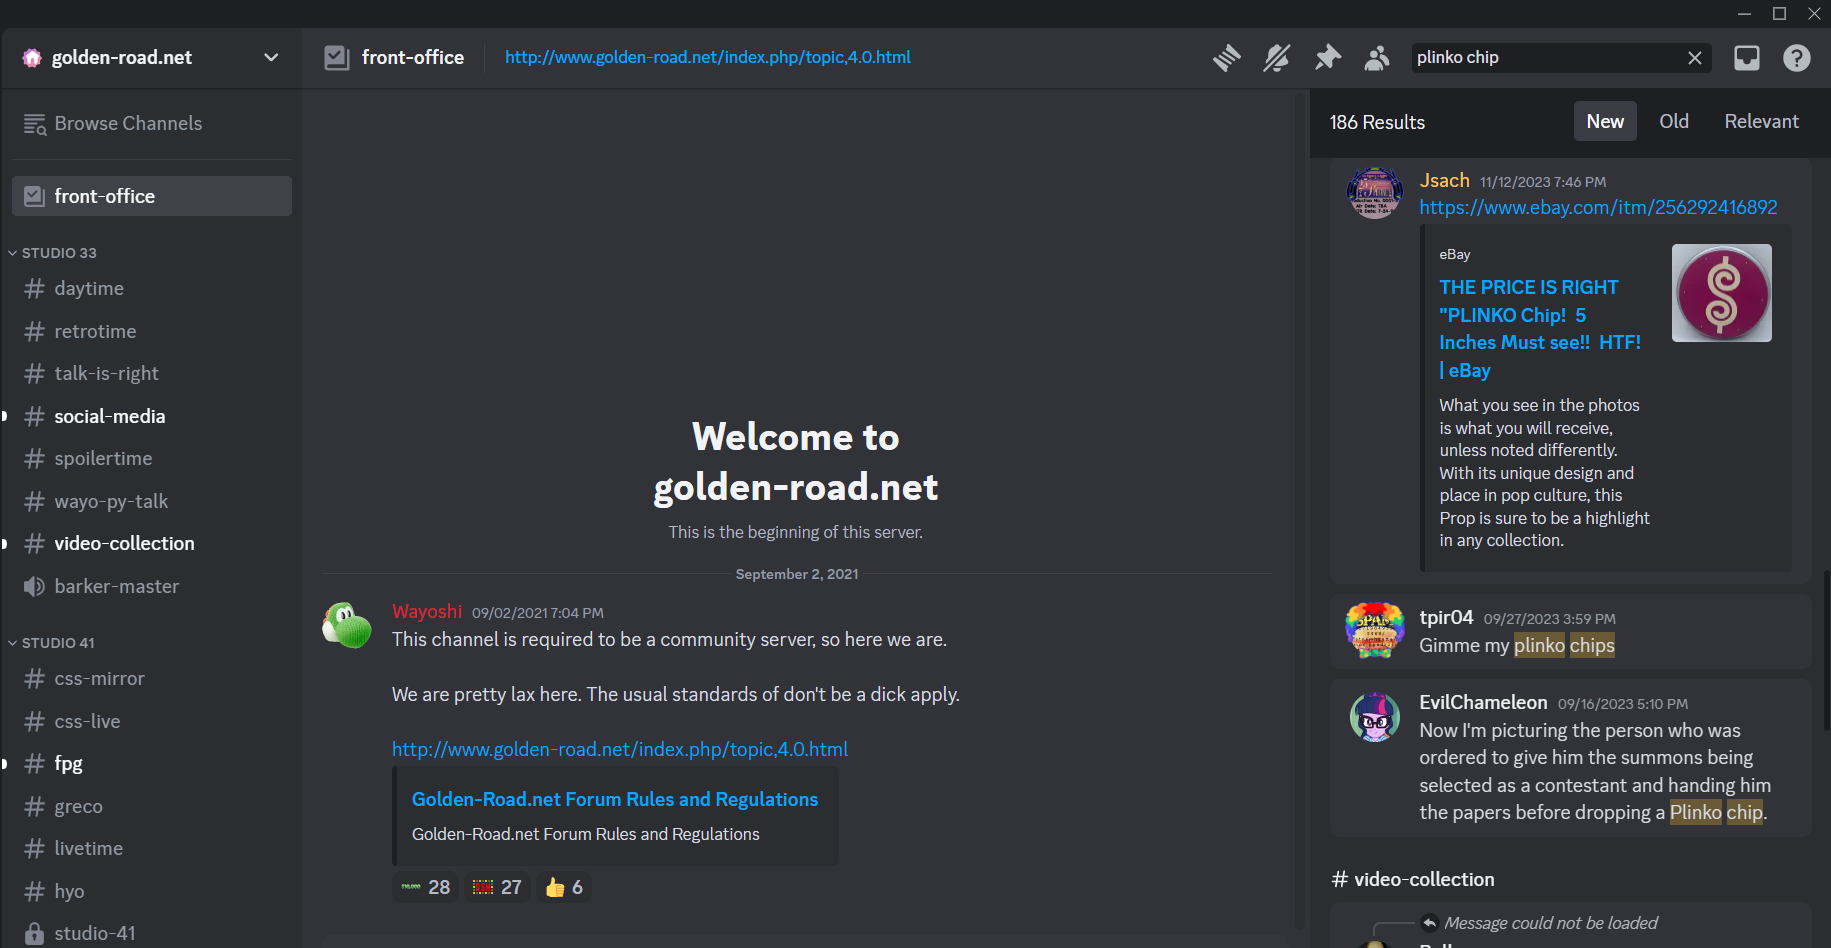Clear the plinko chip search

click(1694, 58)
